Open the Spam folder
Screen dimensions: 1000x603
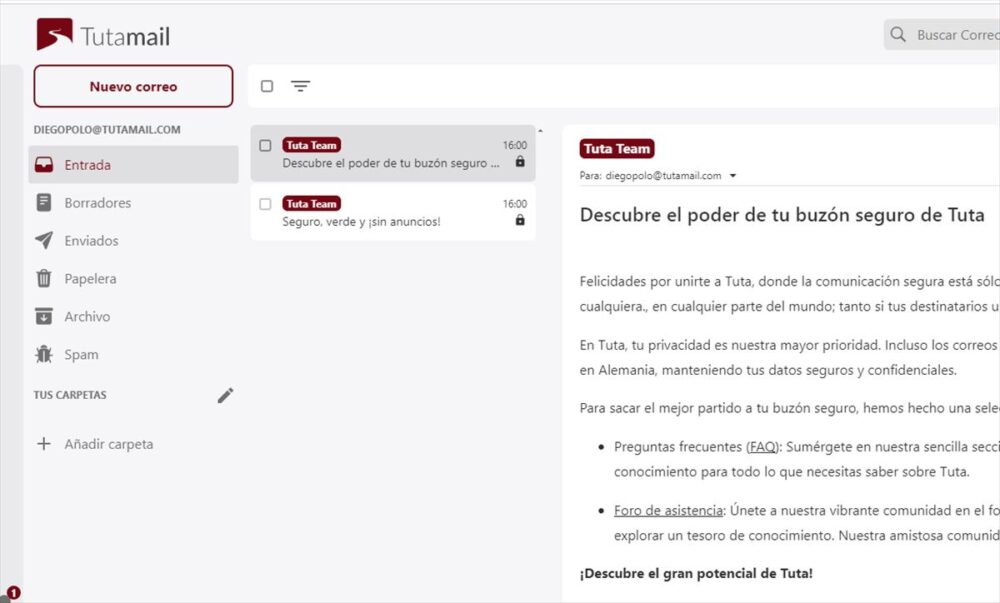133,354
